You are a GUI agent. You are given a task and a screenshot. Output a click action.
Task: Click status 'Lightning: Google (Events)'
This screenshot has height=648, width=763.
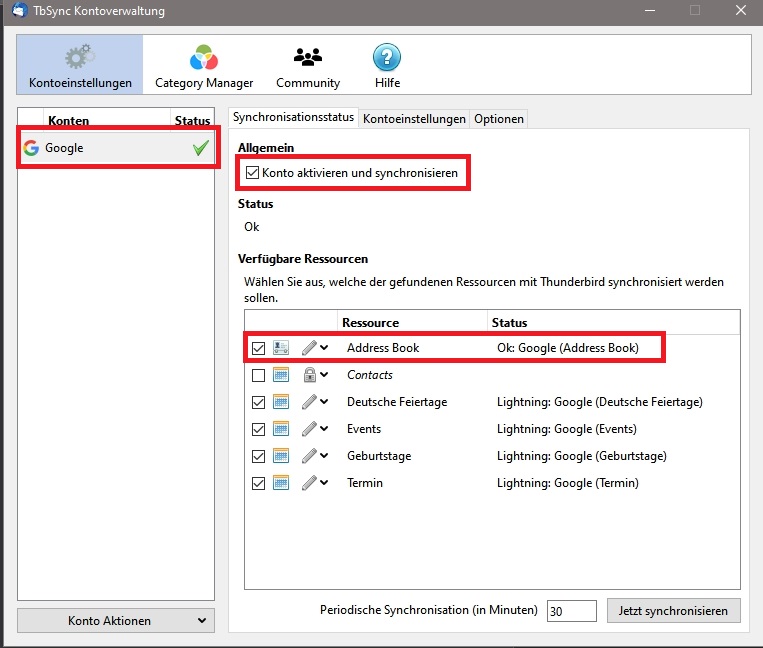click(x=567, y=429)
